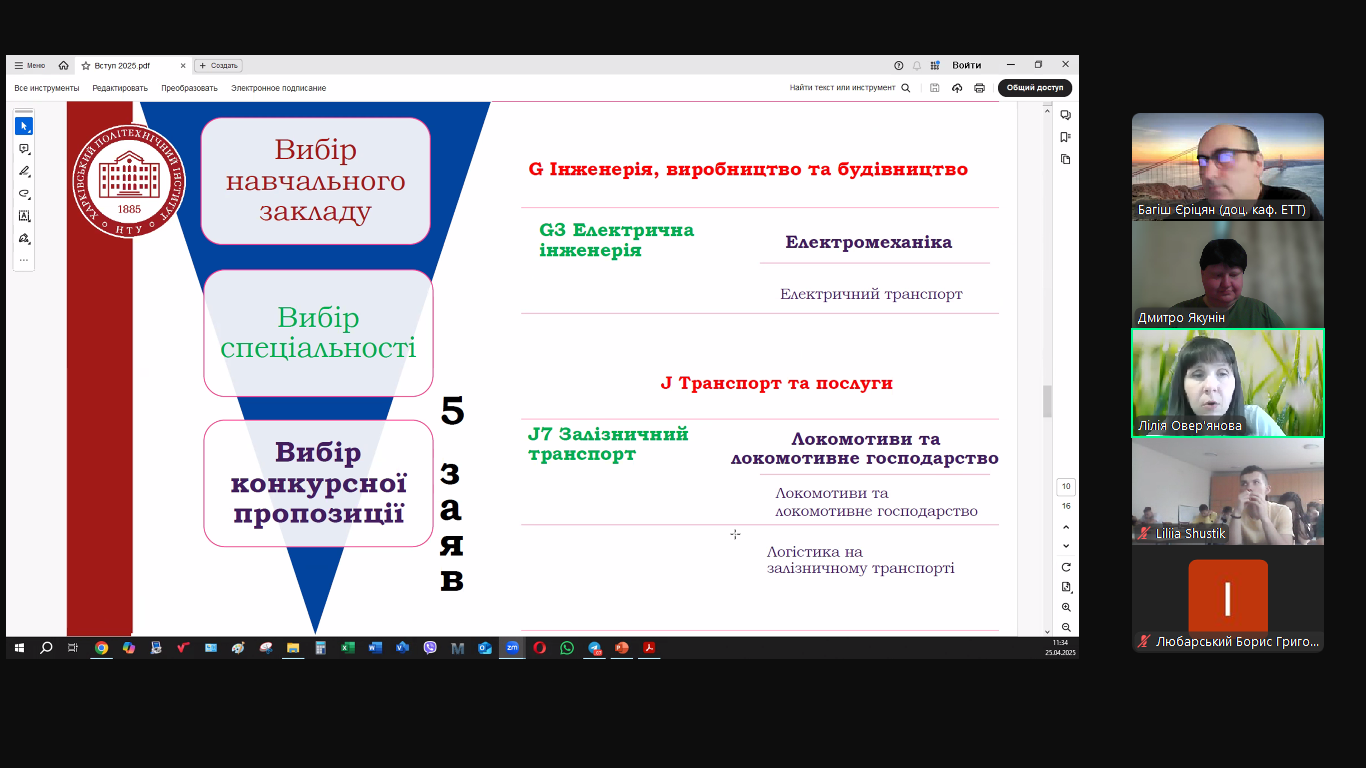Open the Меню hamburger menu
This screenshot has width=1366, height=768.
point(30,66)
